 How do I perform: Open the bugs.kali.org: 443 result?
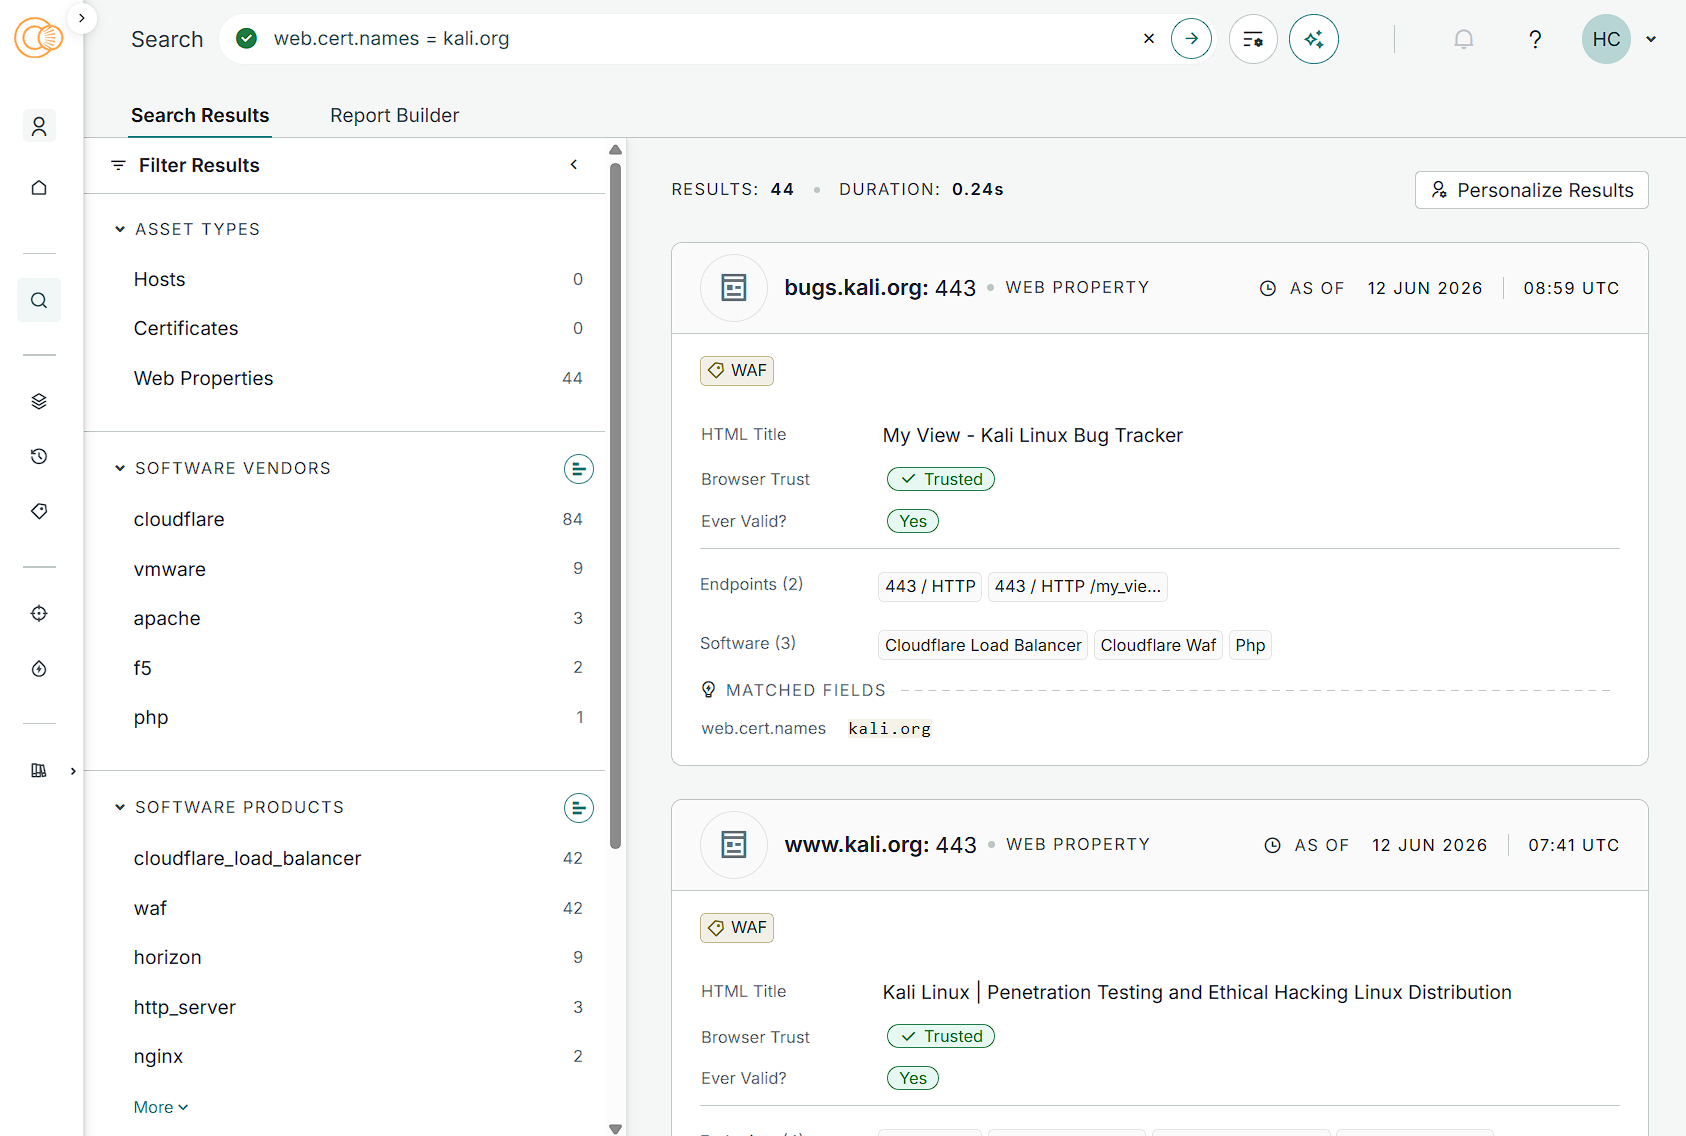coord(880,288)
